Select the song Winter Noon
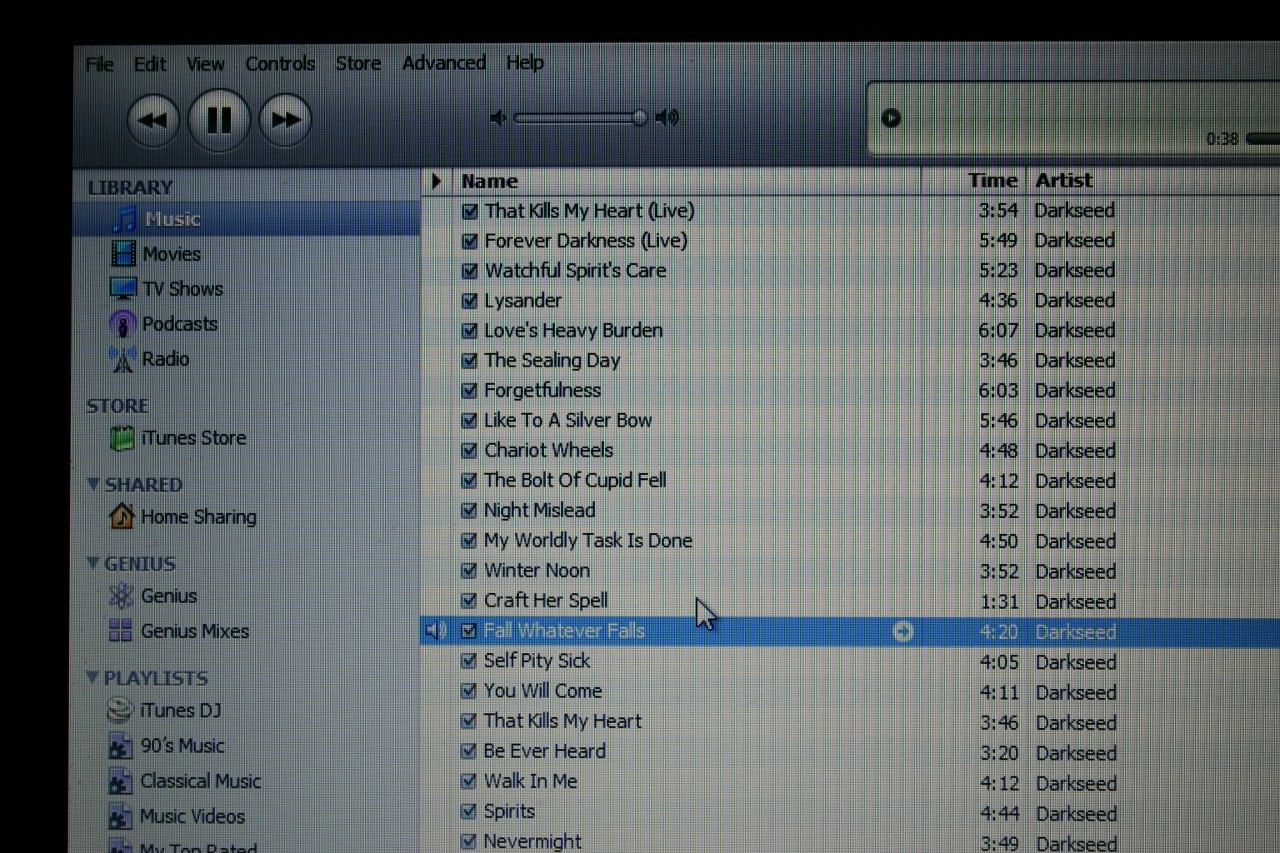The width and height of the screenshot is (1280, 853). tap(537, 570)
